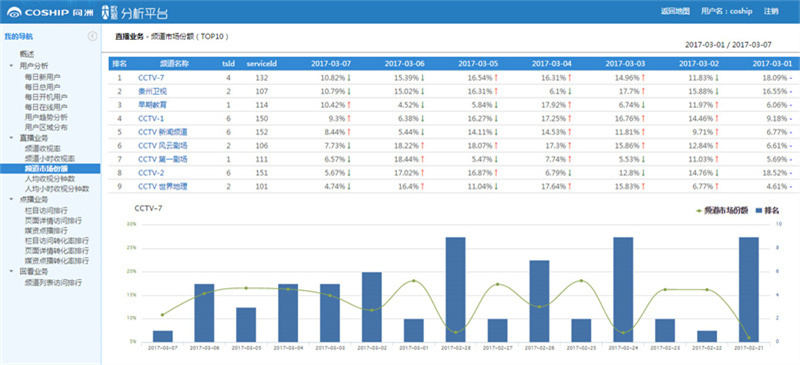Click the 直播业务 breadcrumb heading
800x365 pixels.
130,37
